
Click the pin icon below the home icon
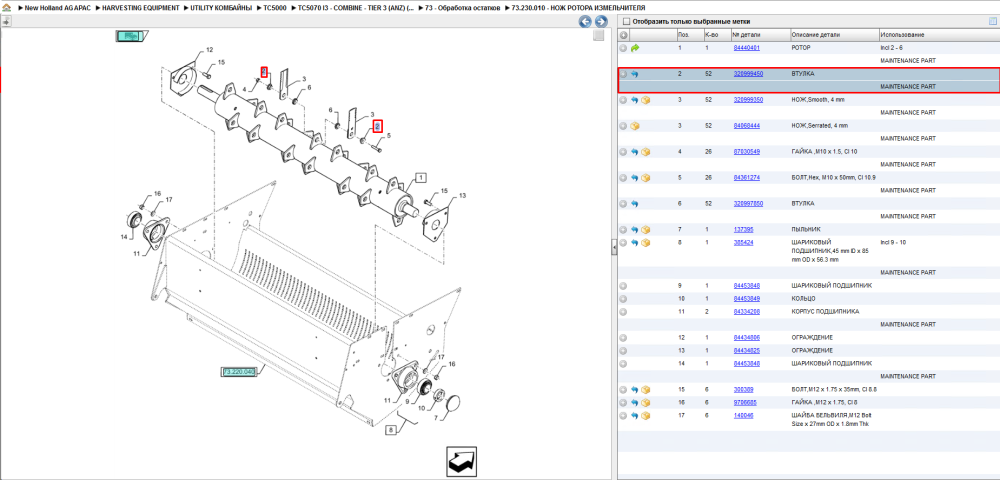[6, 21]
